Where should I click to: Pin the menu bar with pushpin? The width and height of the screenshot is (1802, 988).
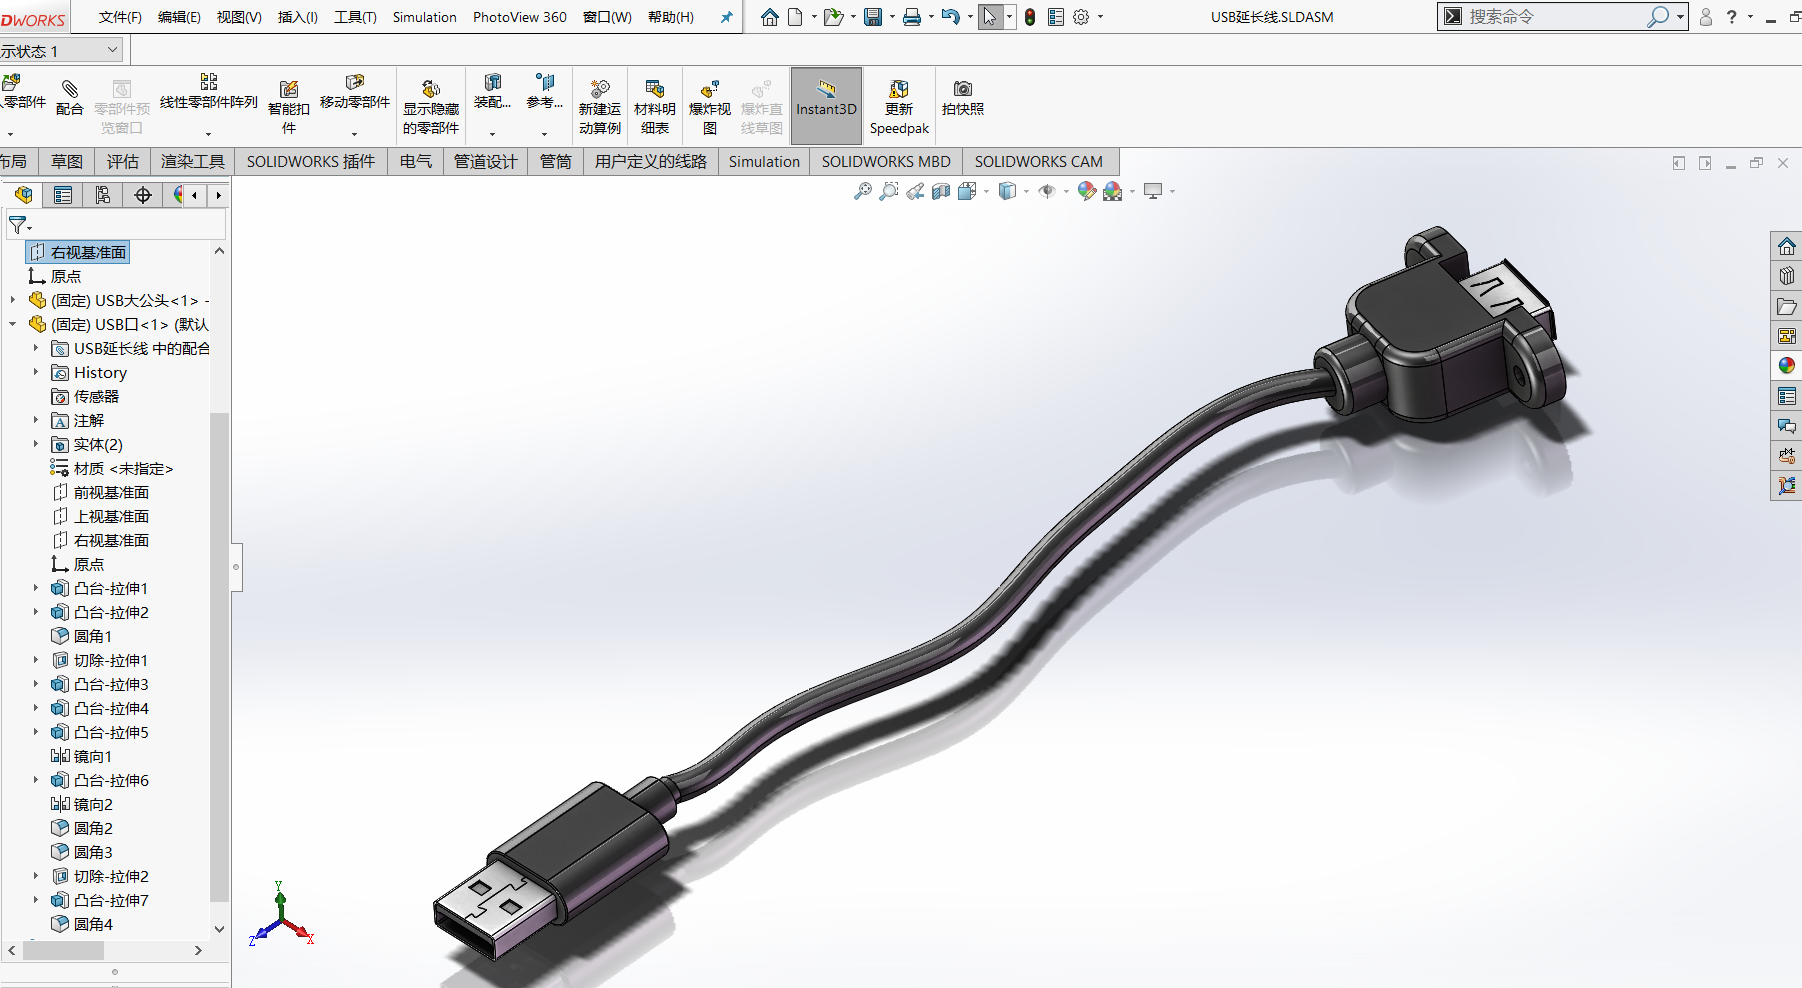point(726,17)
